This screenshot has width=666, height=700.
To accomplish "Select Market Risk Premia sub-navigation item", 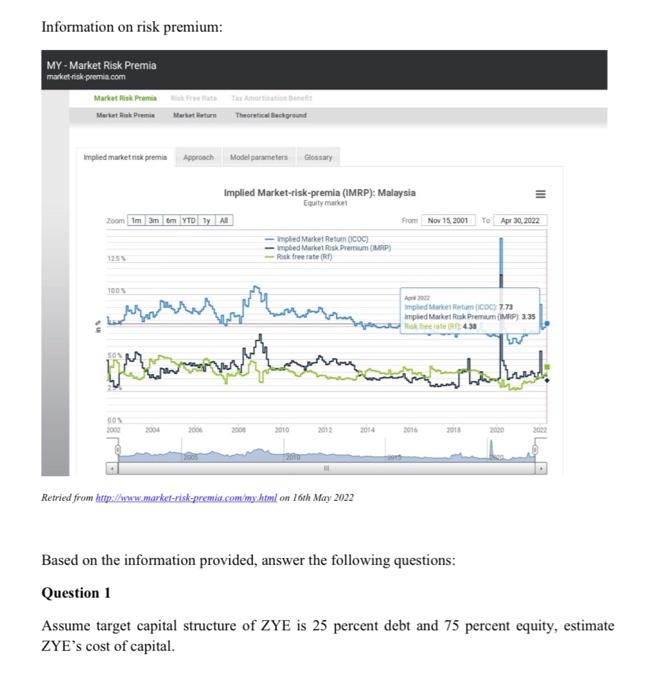I will coord(125,115).
